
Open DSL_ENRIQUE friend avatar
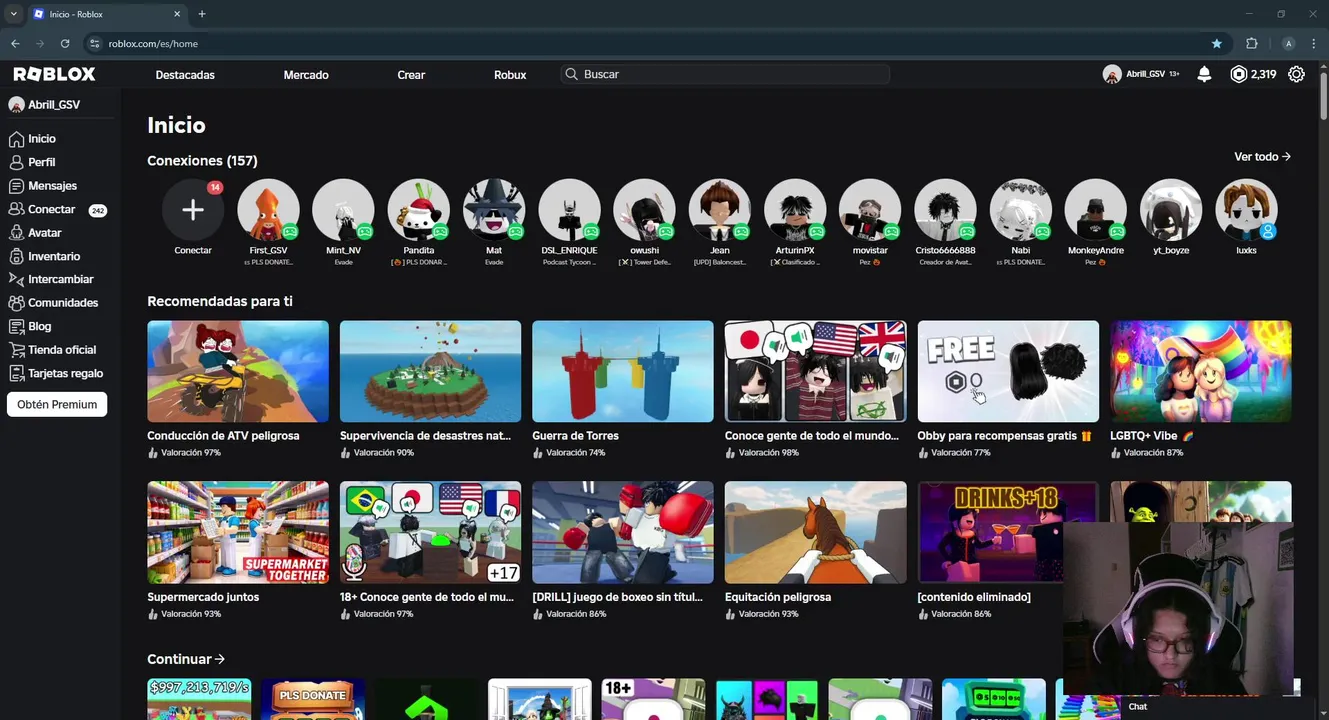(569, 210)
